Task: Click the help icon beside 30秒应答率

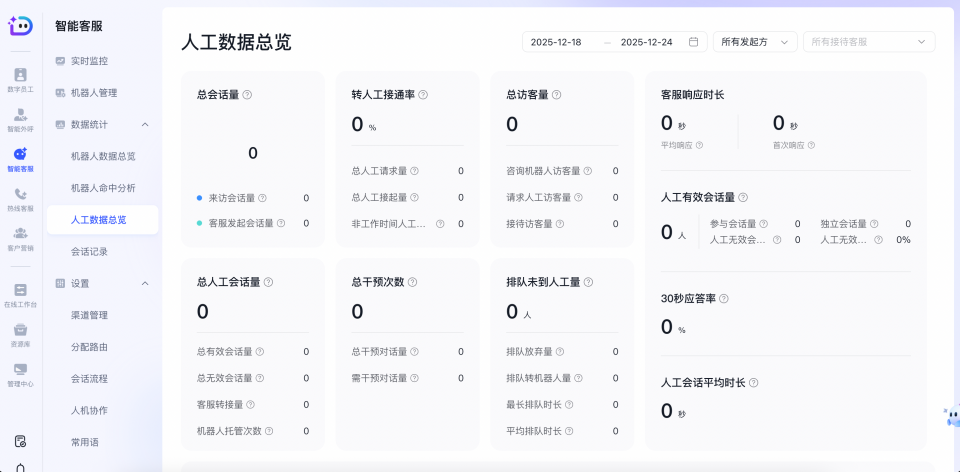Action: [x=724, y=298]
